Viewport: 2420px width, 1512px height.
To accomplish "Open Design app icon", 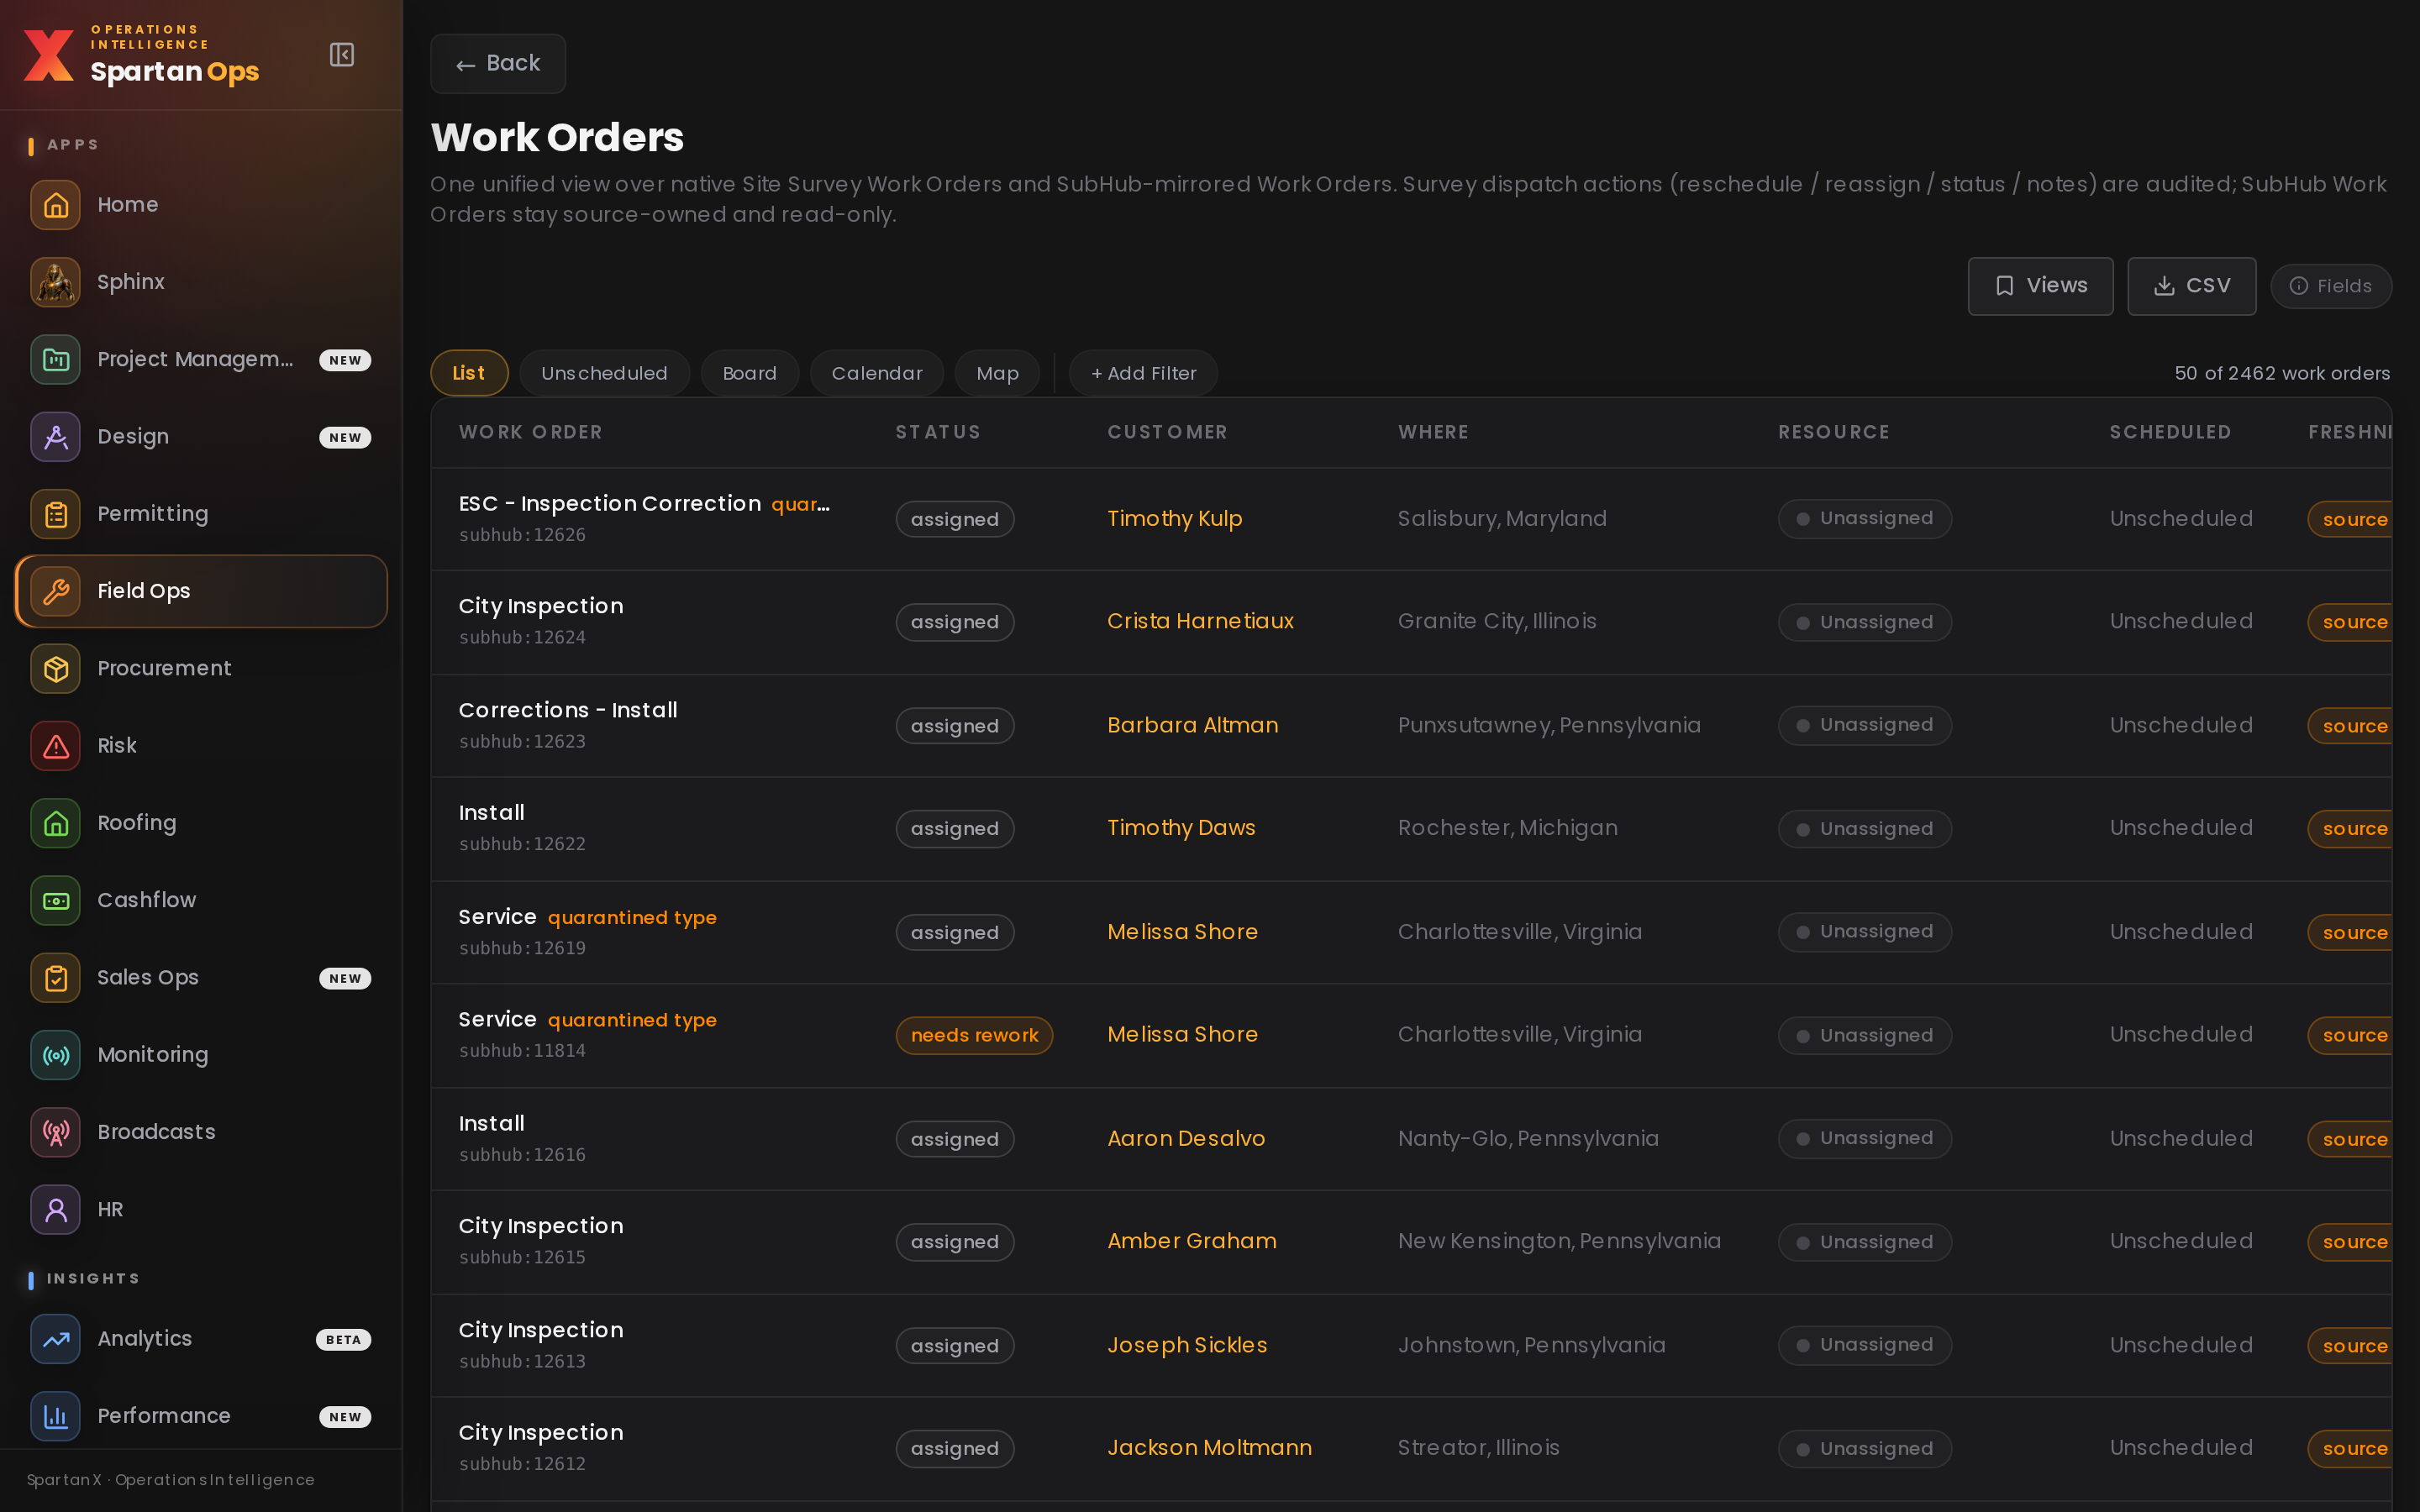I will point(56,437).
